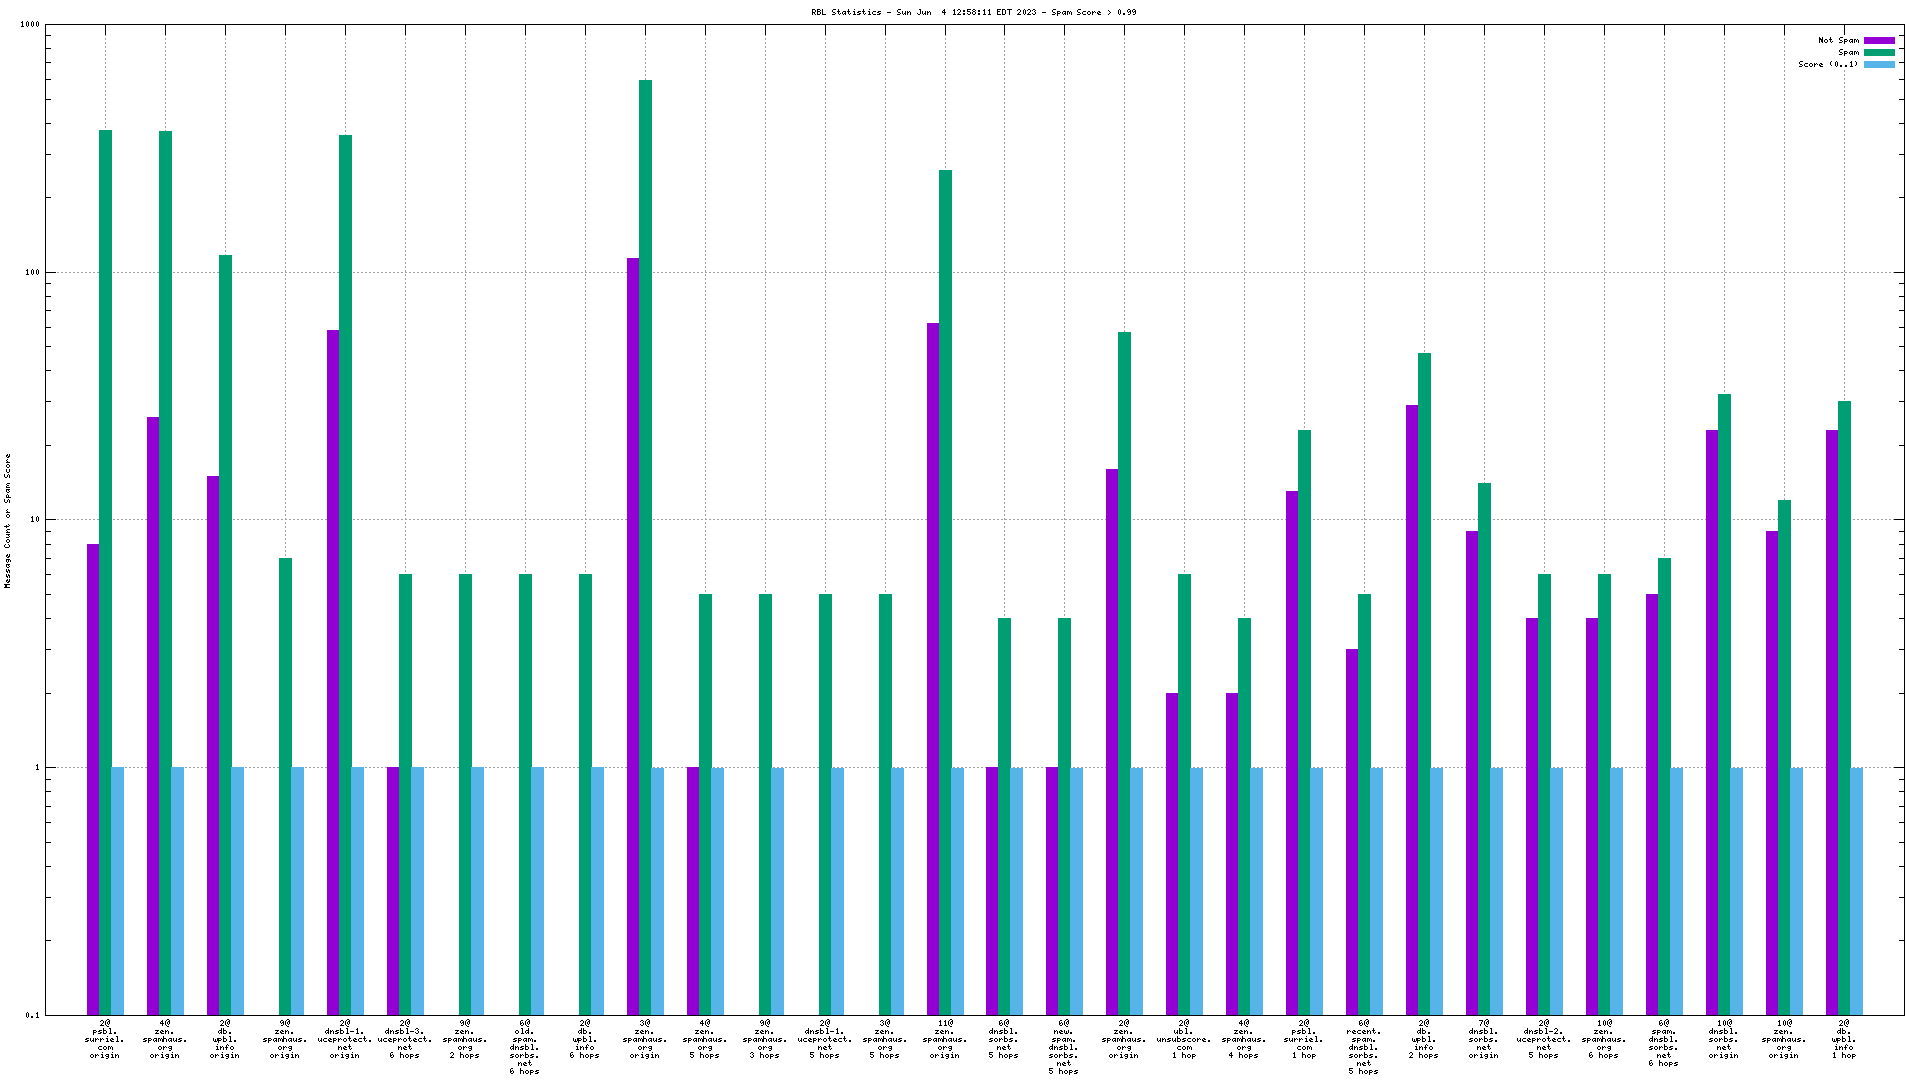This screenshot has height=1080, width=1920.
Task: Click the '11@ zen.spamhaus.org origin' x-axis label
Action: coord(944,1039)
